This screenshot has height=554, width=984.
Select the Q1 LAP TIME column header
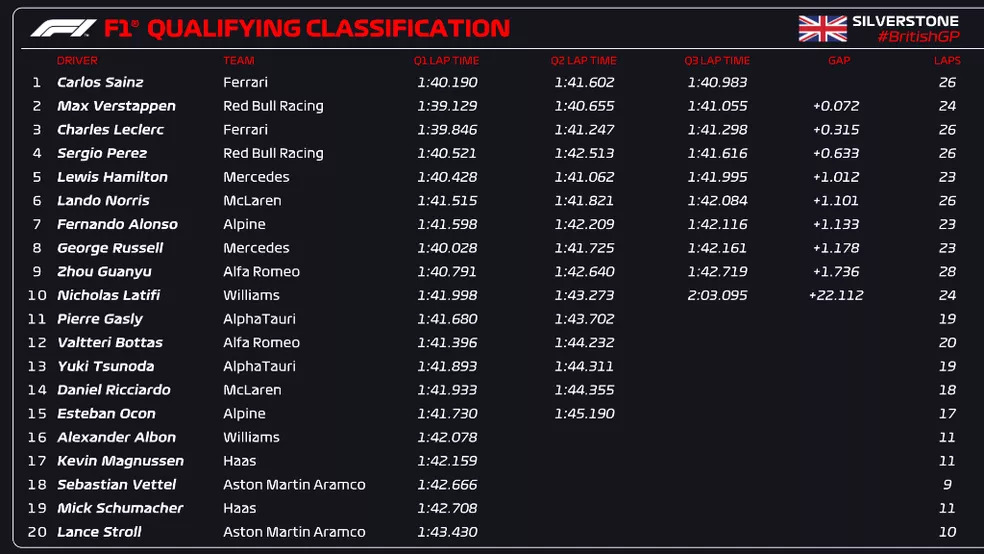point(447,60)
